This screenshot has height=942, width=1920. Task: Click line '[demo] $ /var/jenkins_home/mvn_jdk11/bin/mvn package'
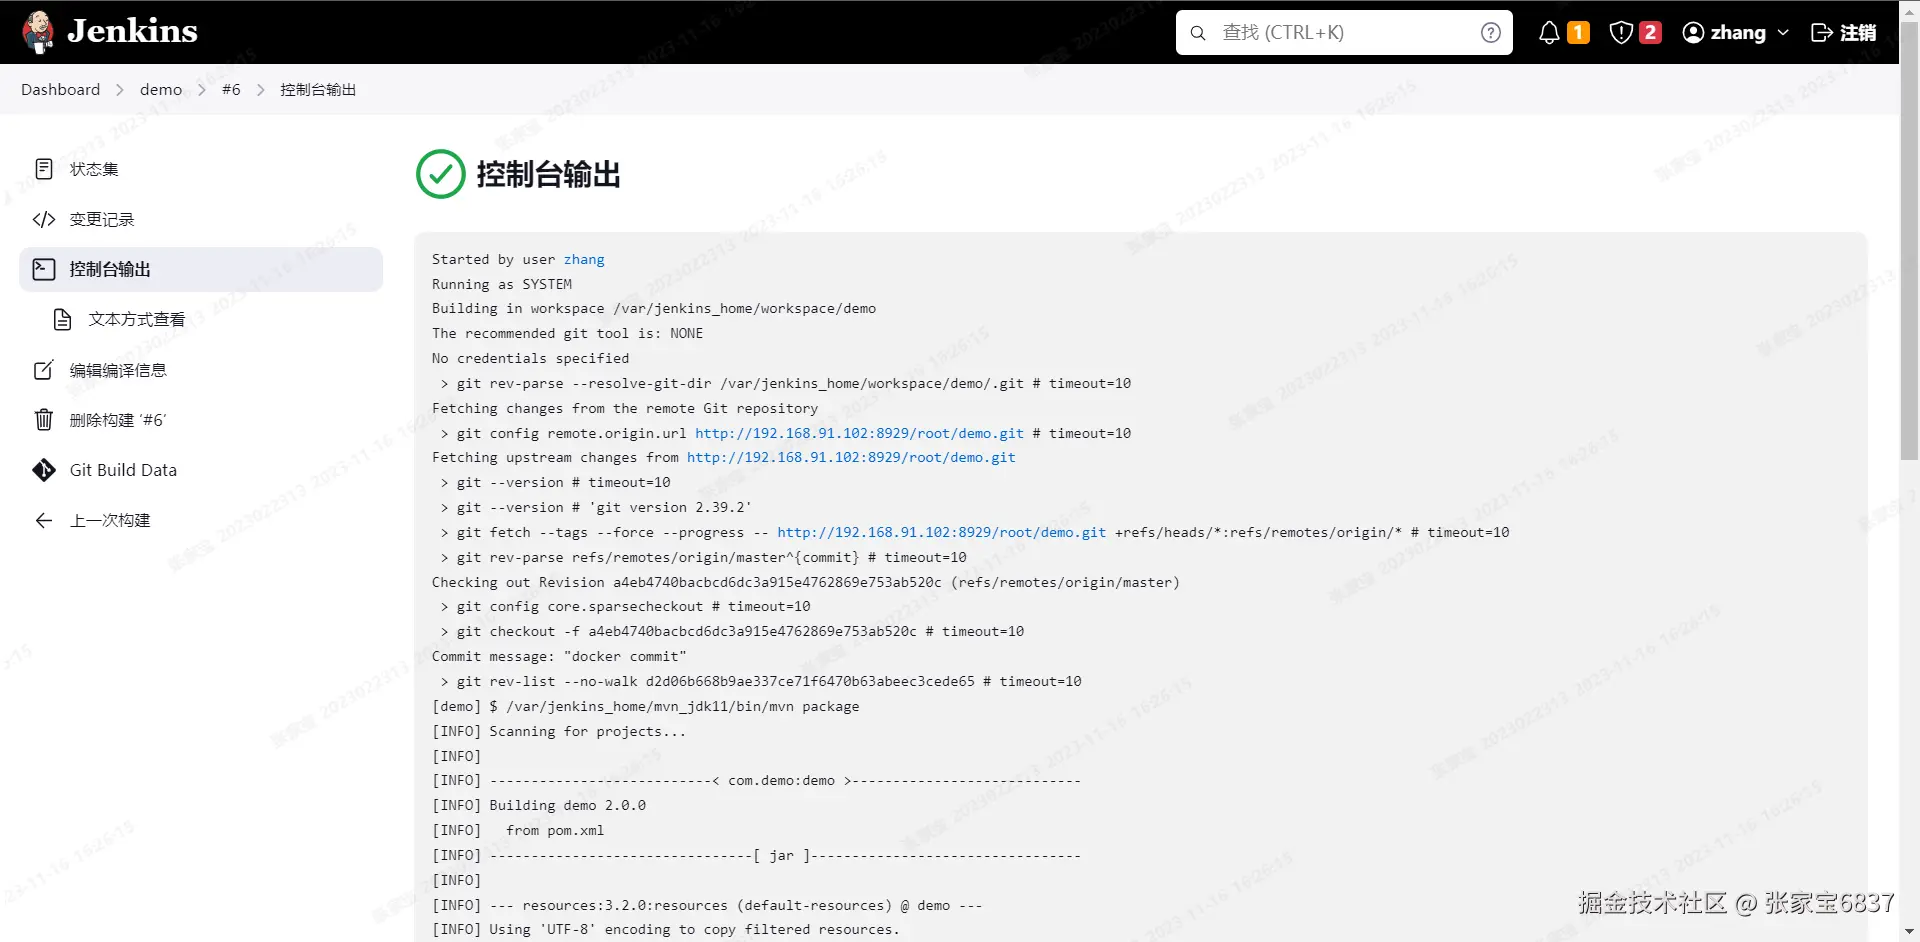(x=646, y=706)
